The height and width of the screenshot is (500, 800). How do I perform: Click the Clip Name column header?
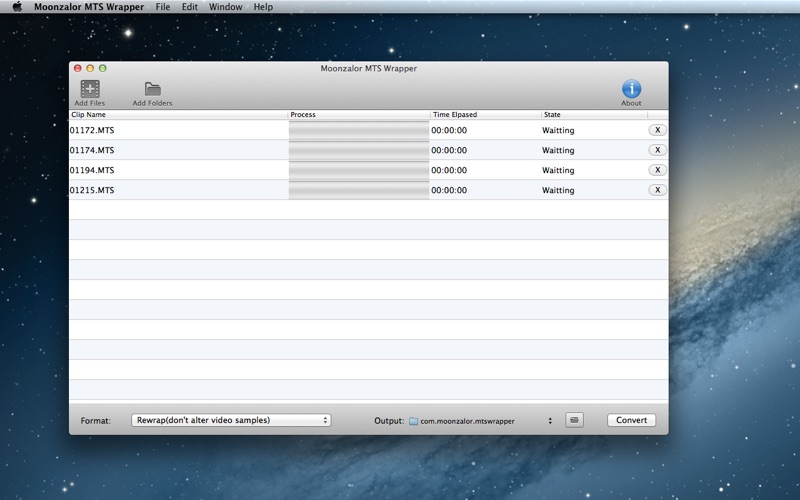tap(179, 115)
